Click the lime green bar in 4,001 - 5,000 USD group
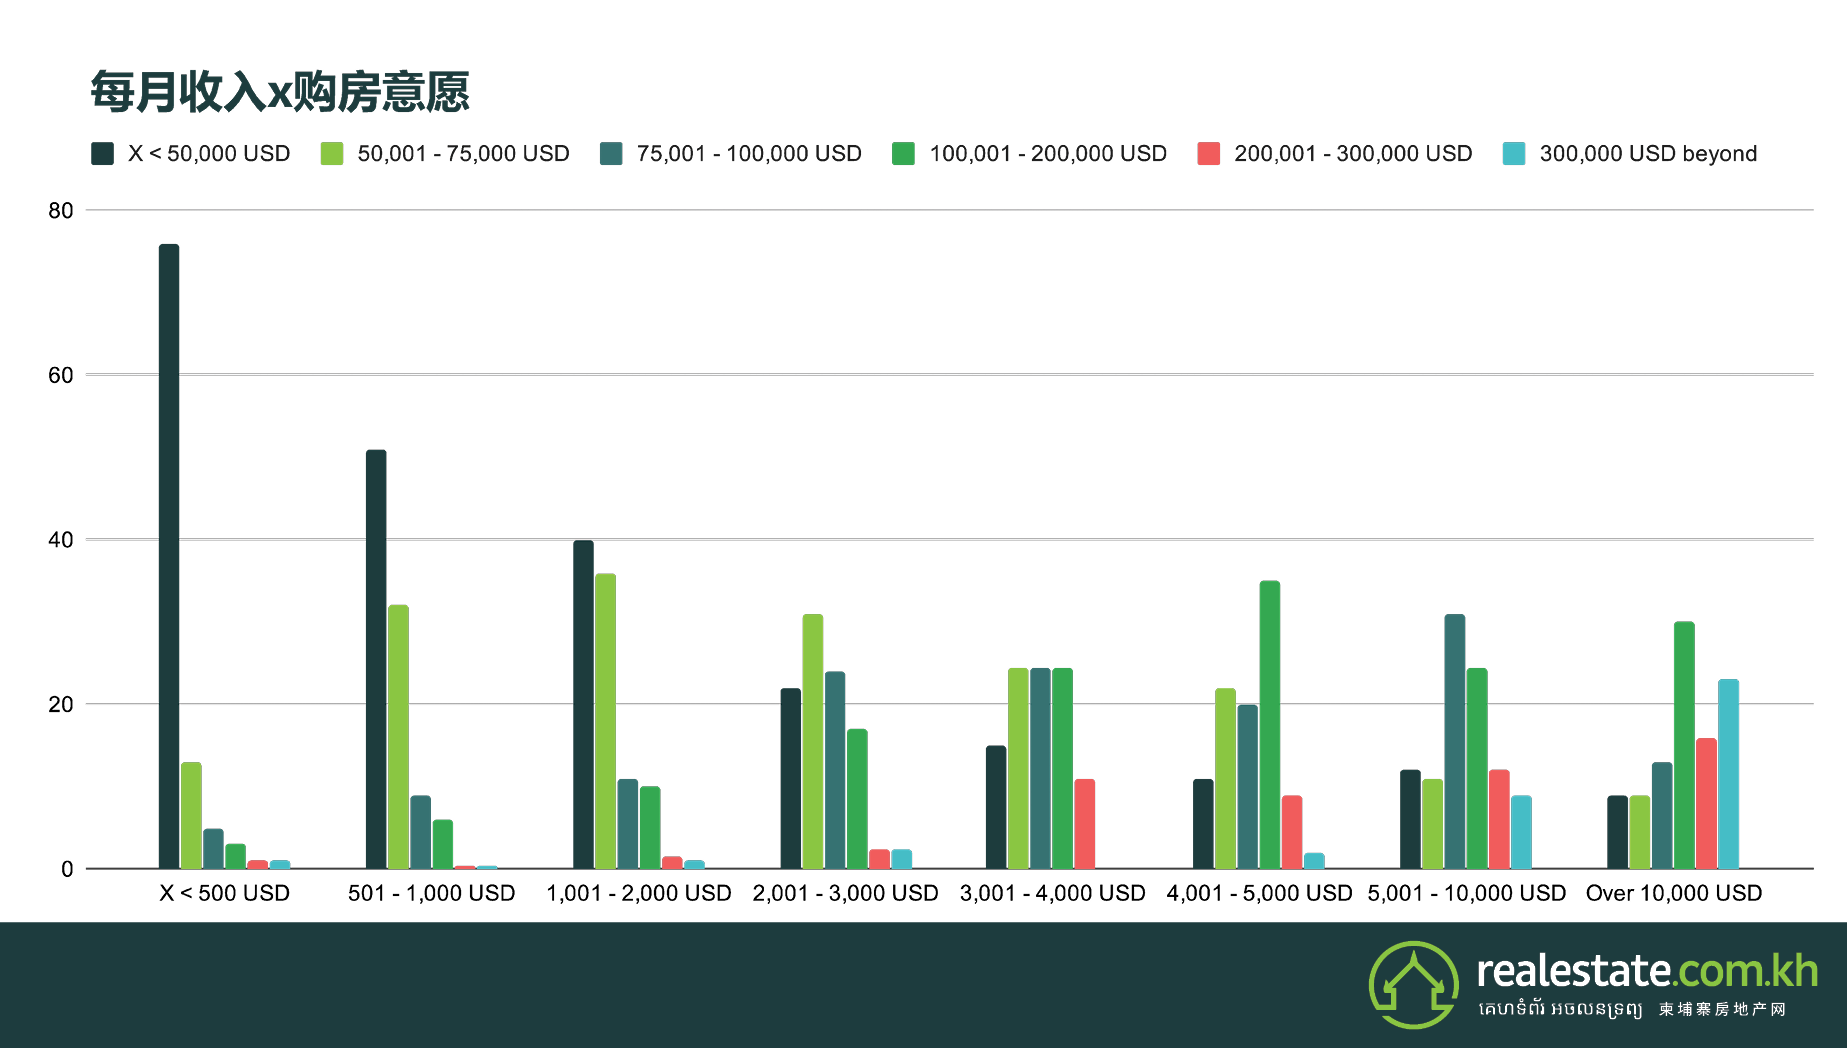This screenshot has height=1048, width=1847. 1225,778
